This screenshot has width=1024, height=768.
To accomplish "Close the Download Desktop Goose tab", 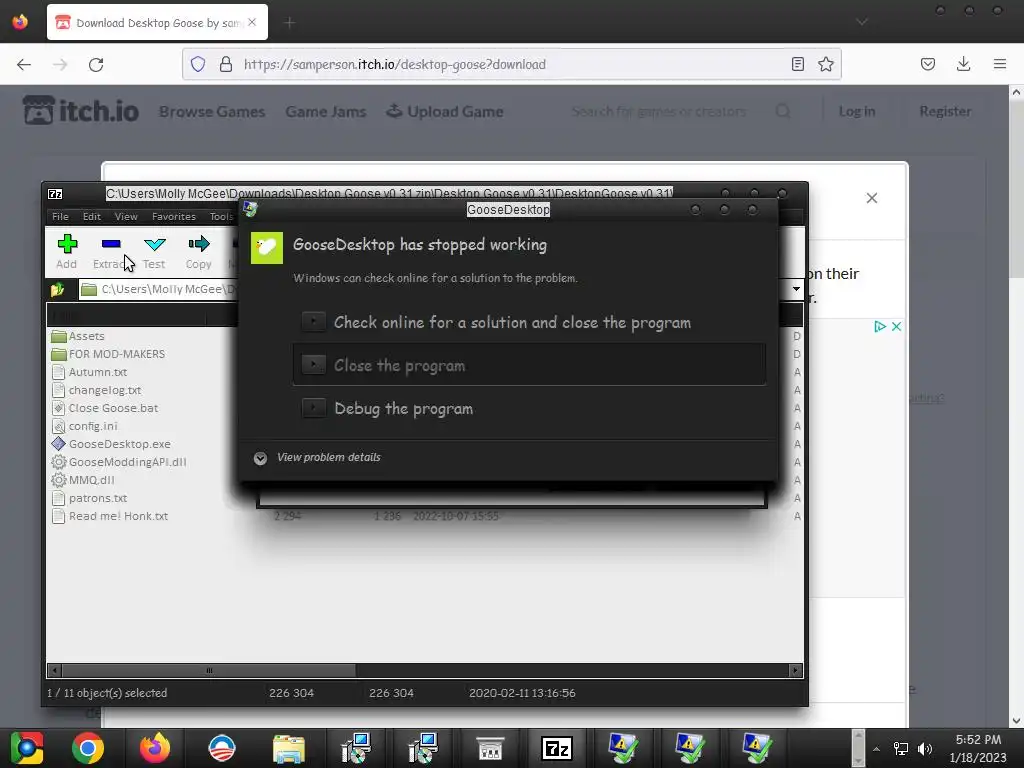I will (252, 22).
